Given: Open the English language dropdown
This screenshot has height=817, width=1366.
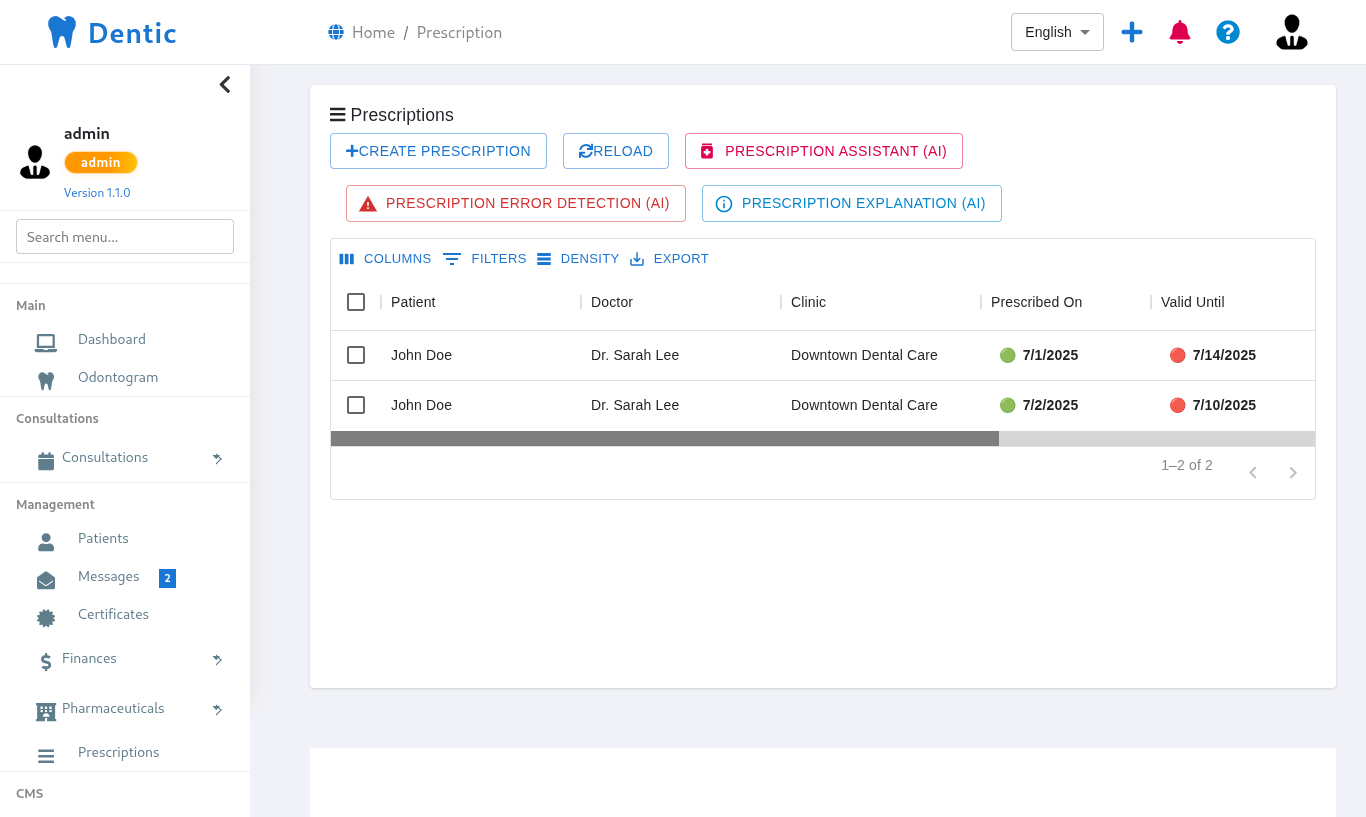Looking at the screenshot, I should 1057,32.
